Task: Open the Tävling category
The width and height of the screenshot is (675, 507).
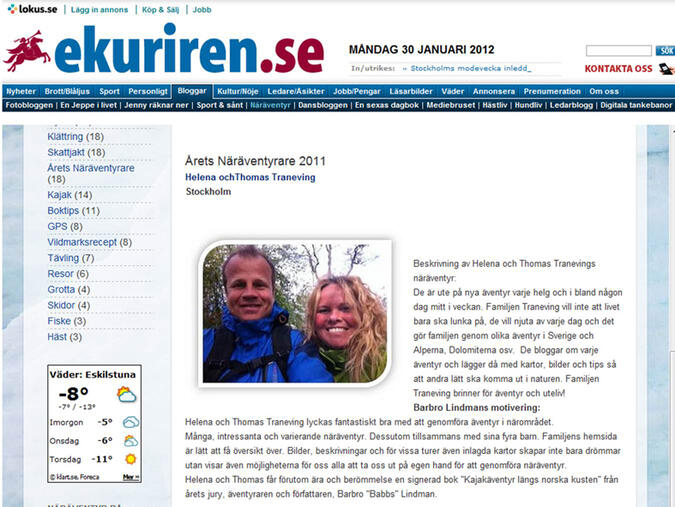Action: point(63,258)
